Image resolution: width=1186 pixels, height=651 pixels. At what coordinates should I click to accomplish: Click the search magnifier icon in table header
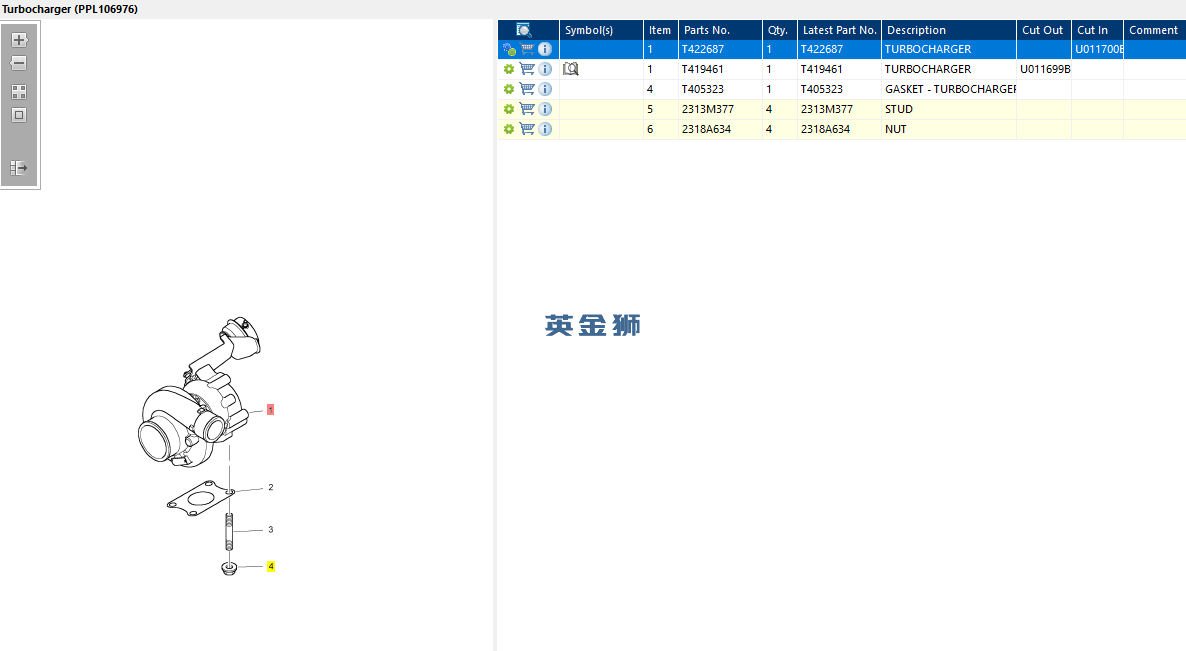(523, 29)
